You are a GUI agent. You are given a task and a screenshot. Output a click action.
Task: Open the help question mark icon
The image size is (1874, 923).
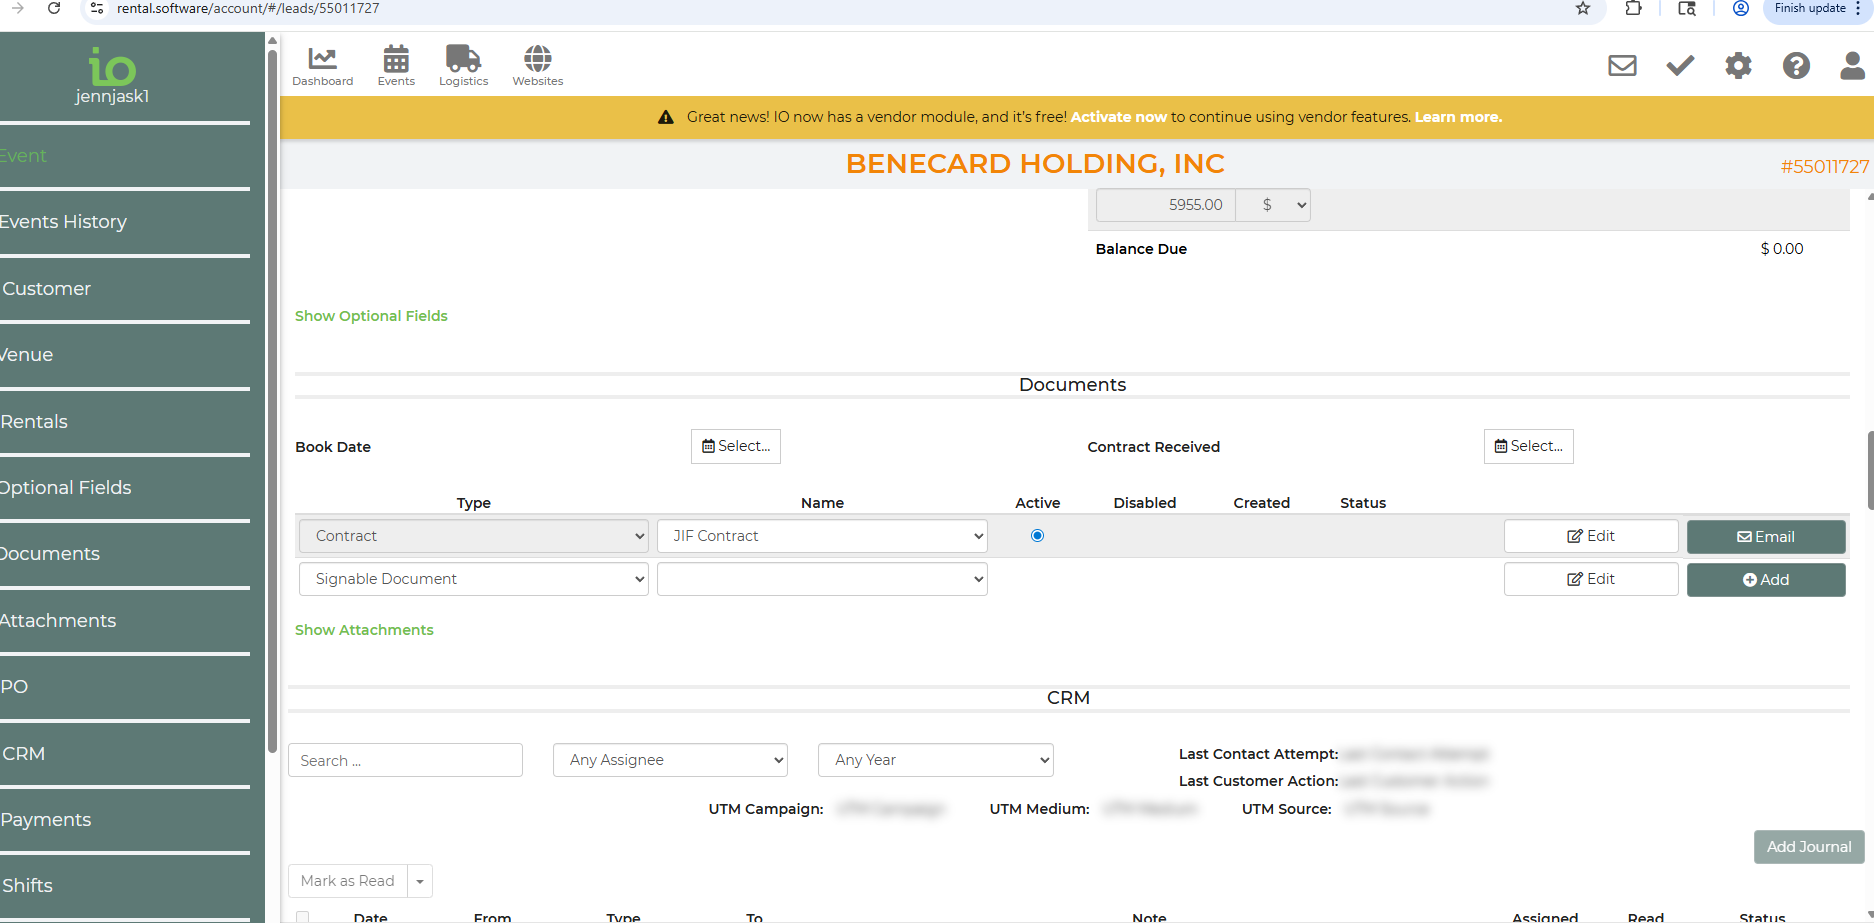tap(1796, 66)
